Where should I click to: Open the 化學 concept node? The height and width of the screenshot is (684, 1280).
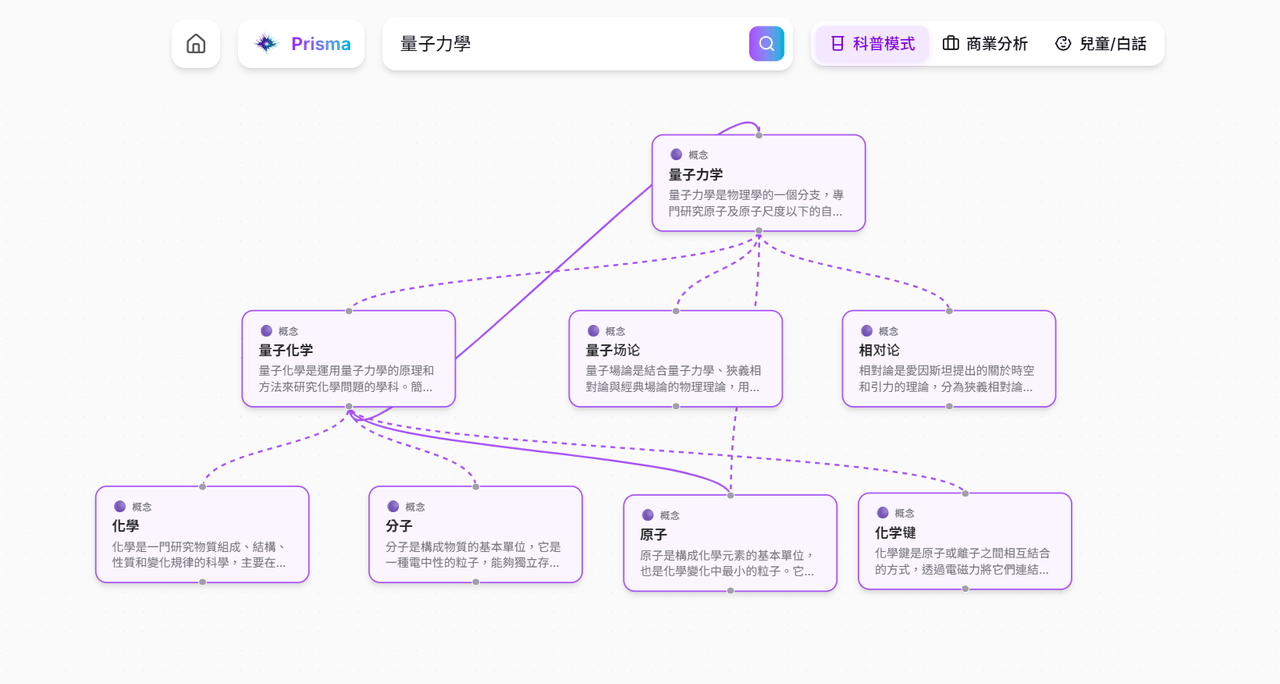tap(202, 535)
